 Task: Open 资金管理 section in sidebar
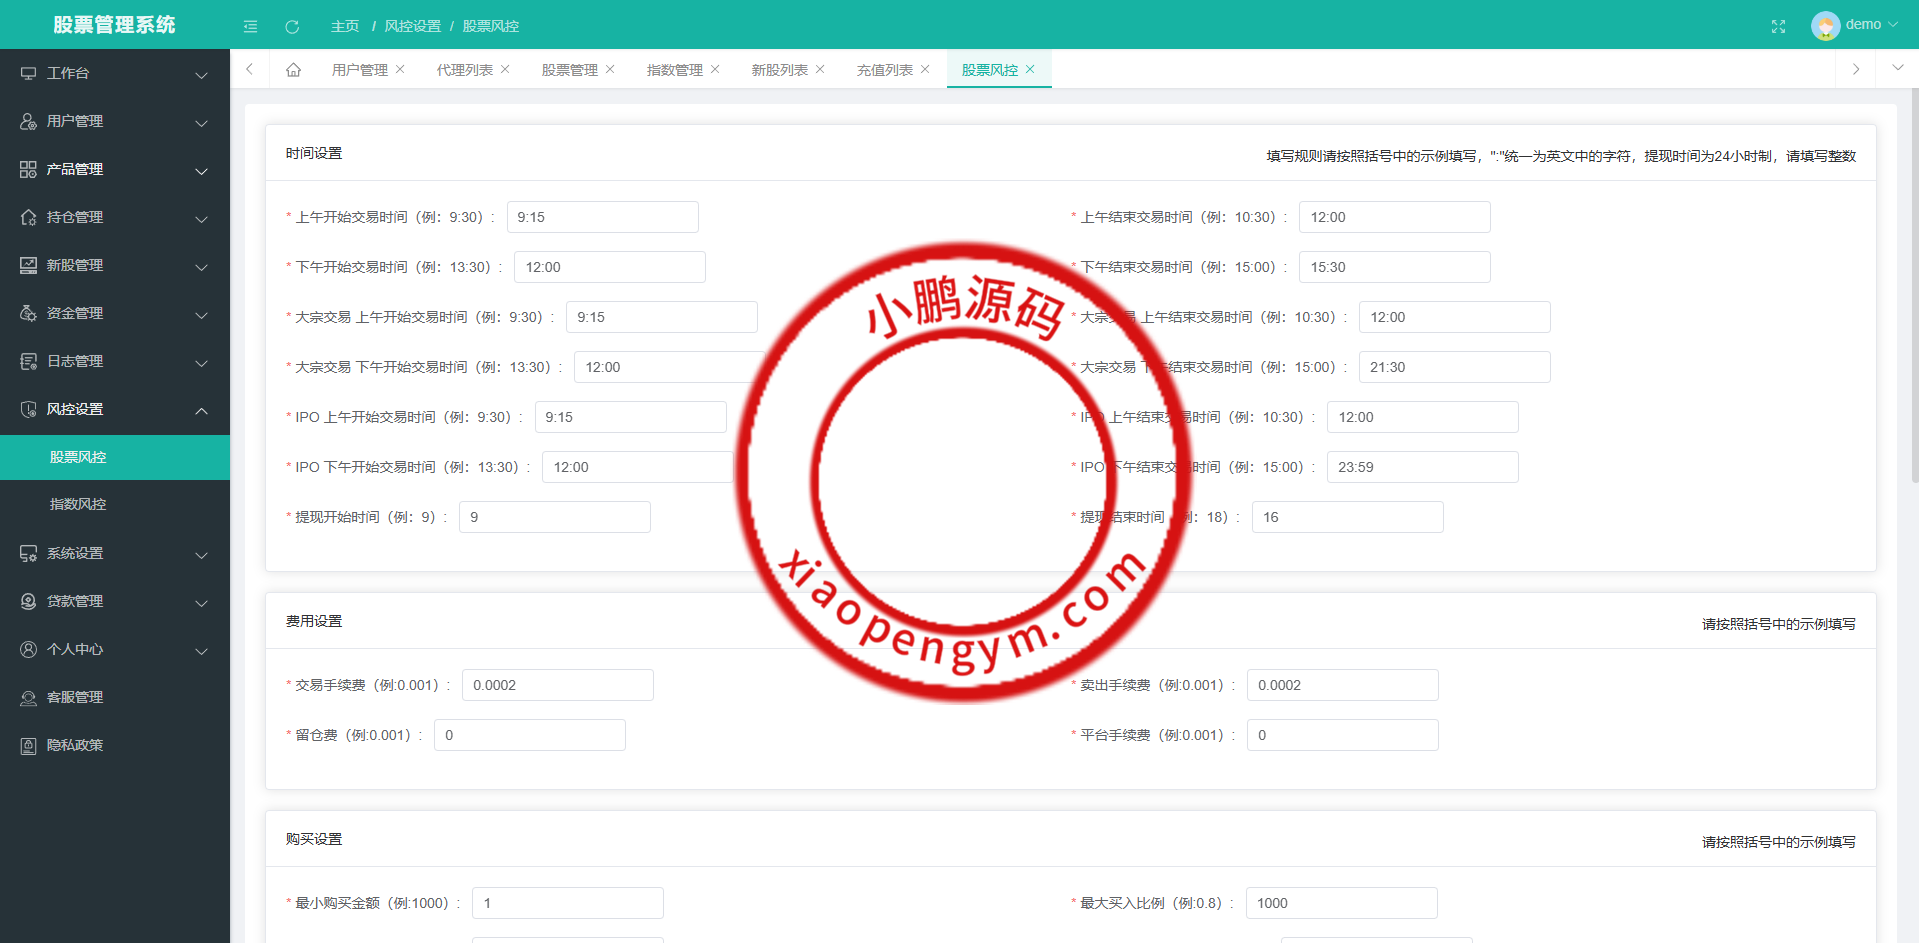(x=75, y=312)
